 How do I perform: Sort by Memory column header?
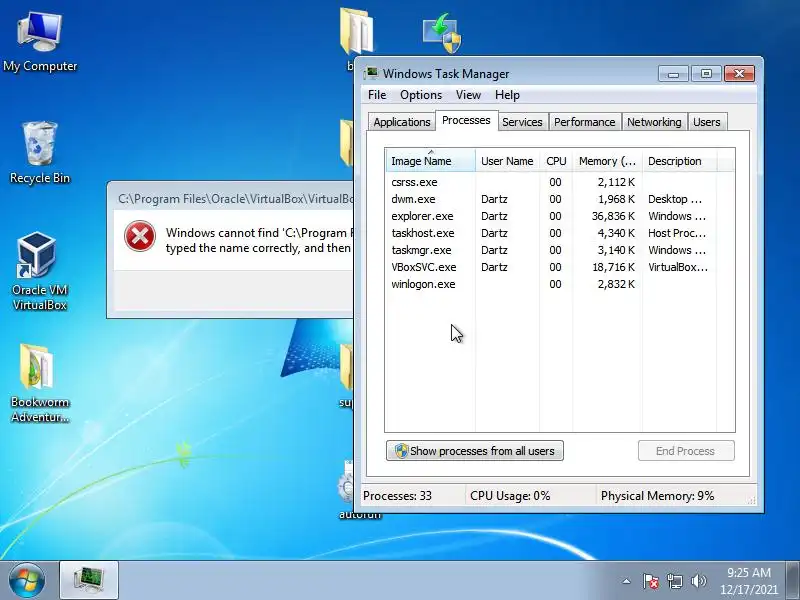click(x=607, y=161)
